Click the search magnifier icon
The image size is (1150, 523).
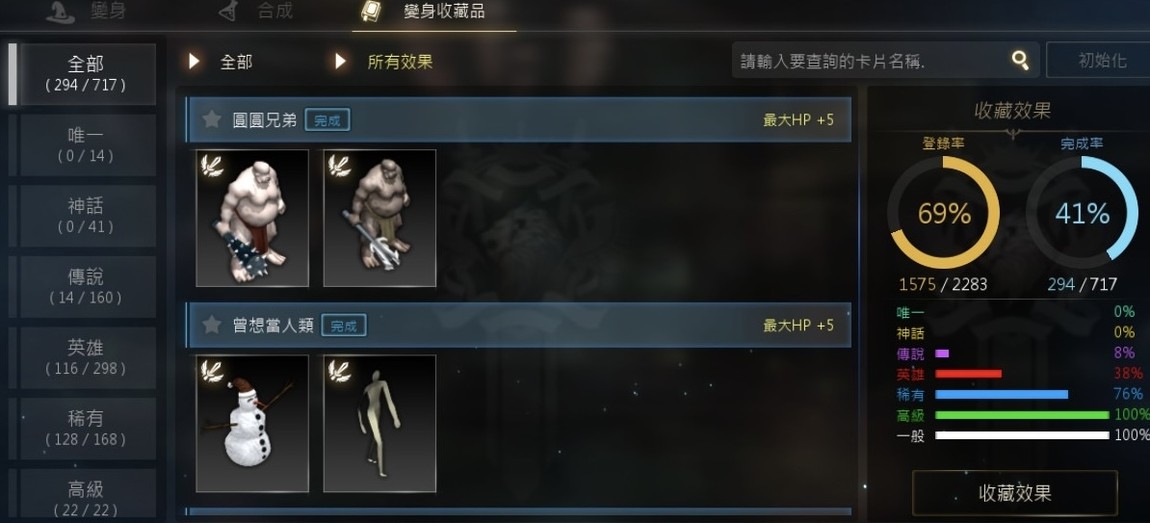(1019, 60)
